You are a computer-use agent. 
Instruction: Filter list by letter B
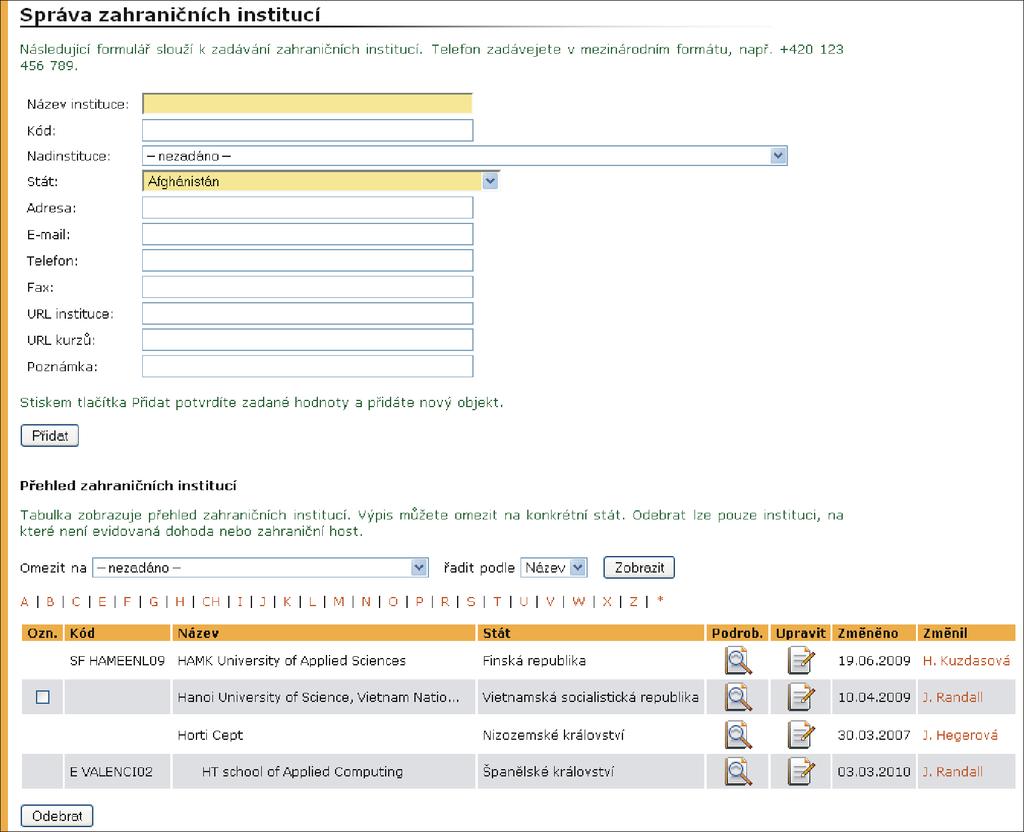(50, 601)
